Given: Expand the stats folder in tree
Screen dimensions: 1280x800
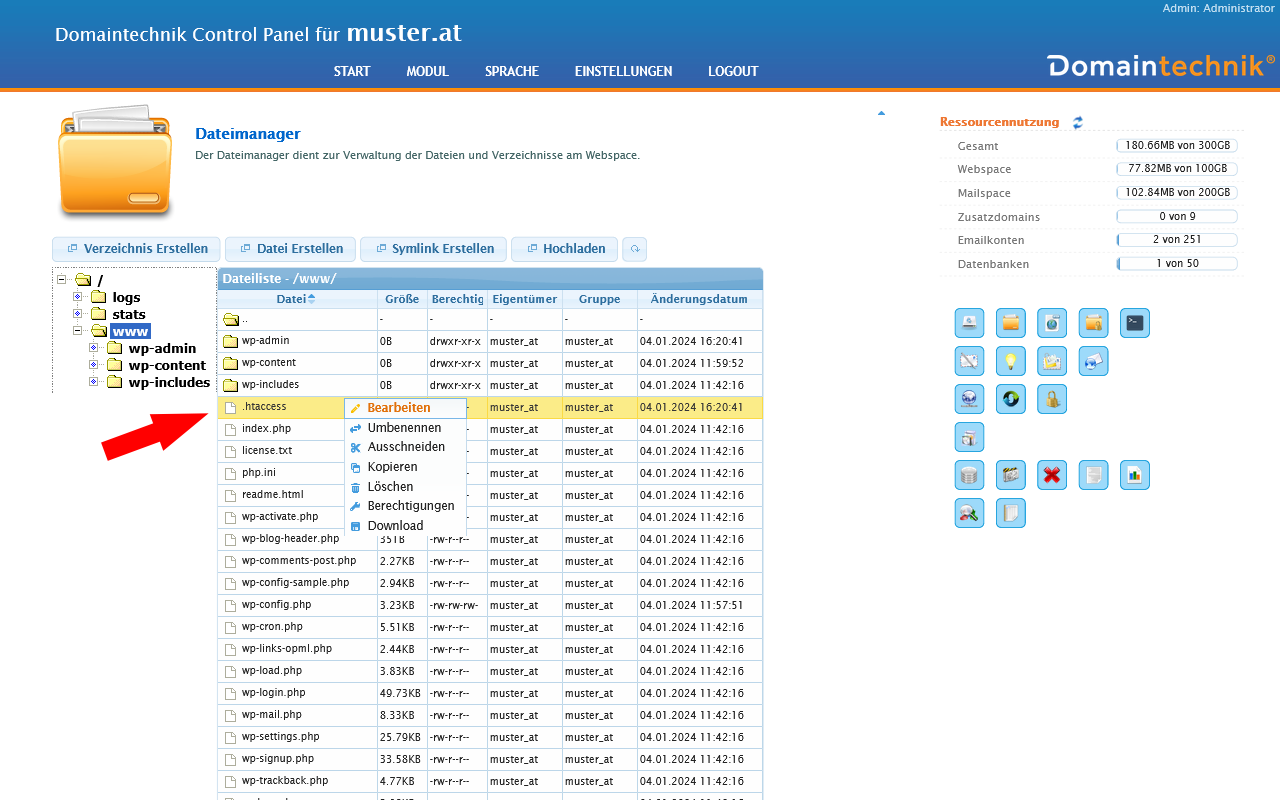Looking at the screenshot, I should (77, 314).
